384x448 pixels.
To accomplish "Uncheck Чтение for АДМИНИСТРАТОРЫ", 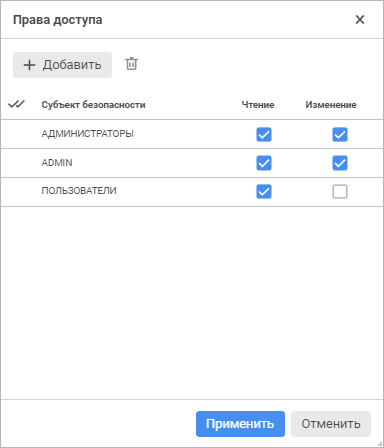I will click(264, 134).
